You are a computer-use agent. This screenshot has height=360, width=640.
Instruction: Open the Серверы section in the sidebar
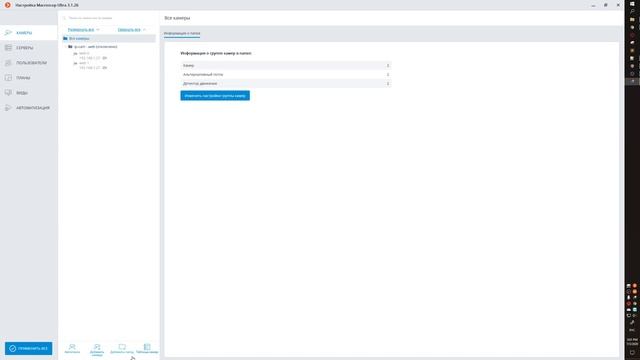tap(29, 48)
